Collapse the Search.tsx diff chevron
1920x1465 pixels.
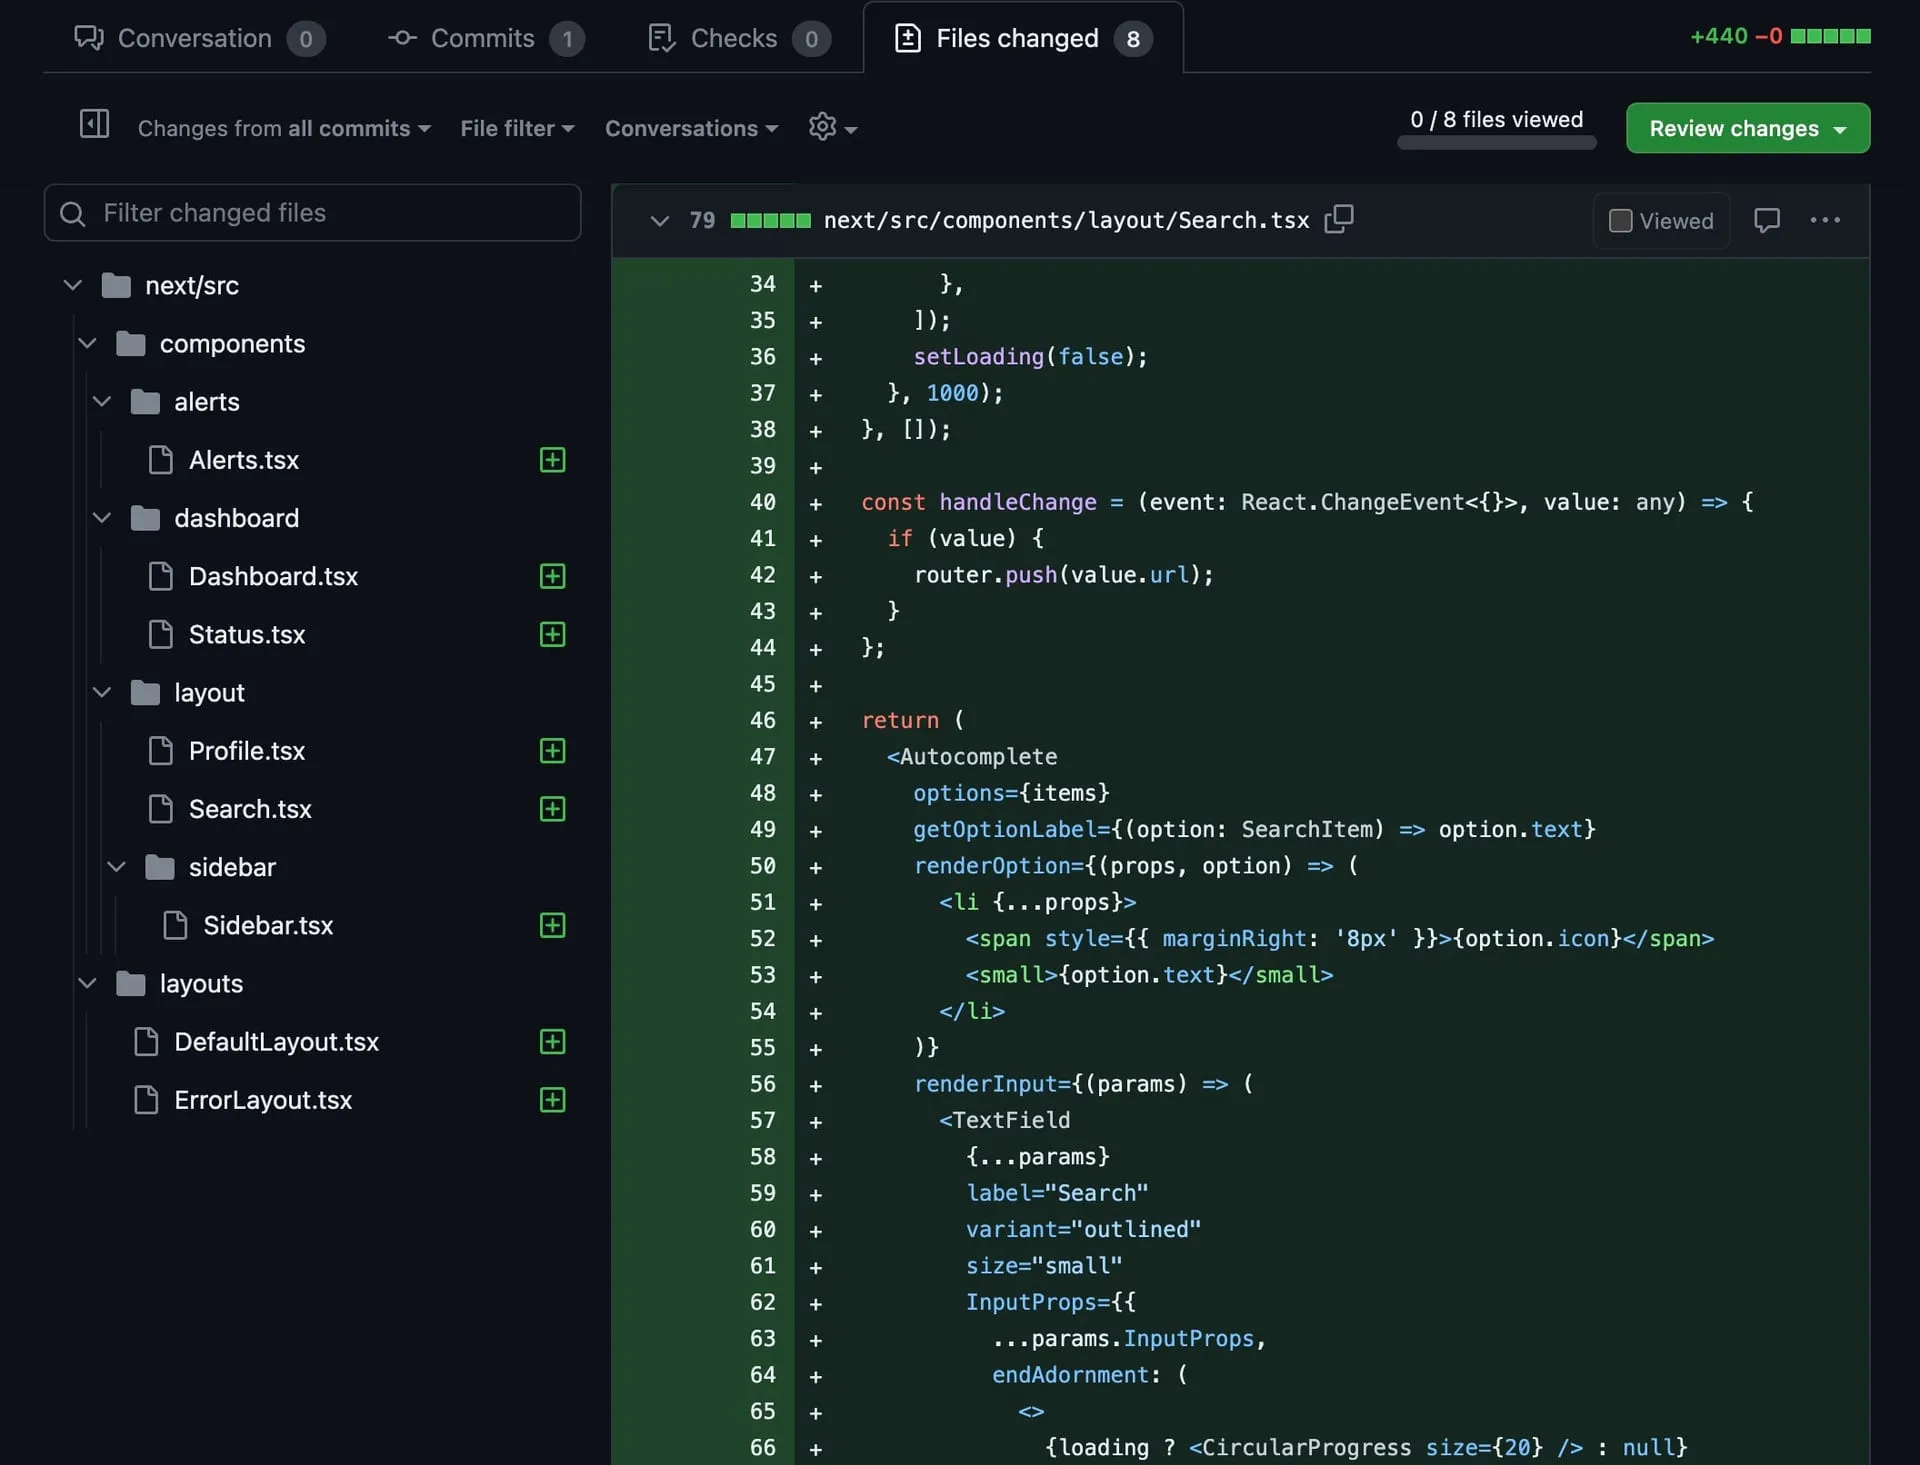pyautogui.click(x=659, y=220)
